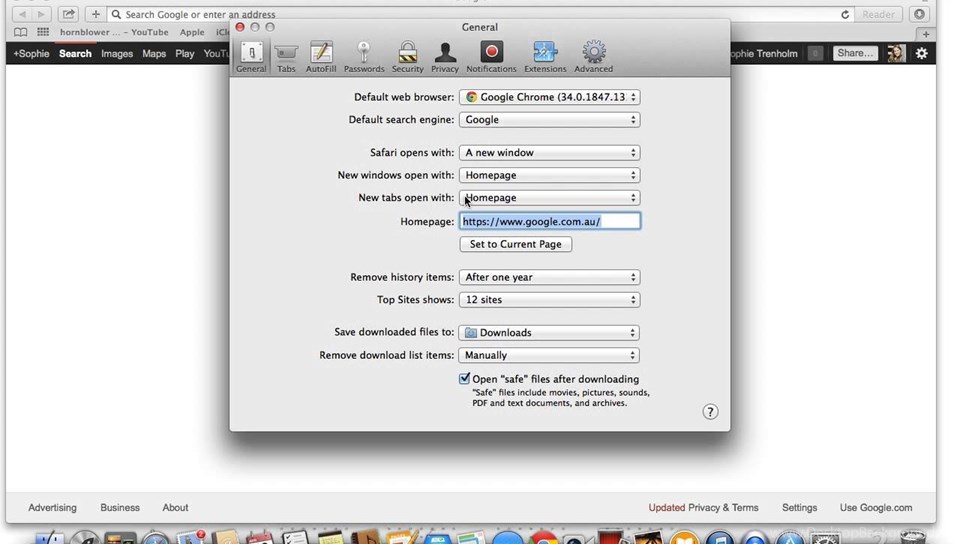Open the Default web browser dropdown
Screen dimensions: 960x544
(549, 97)
